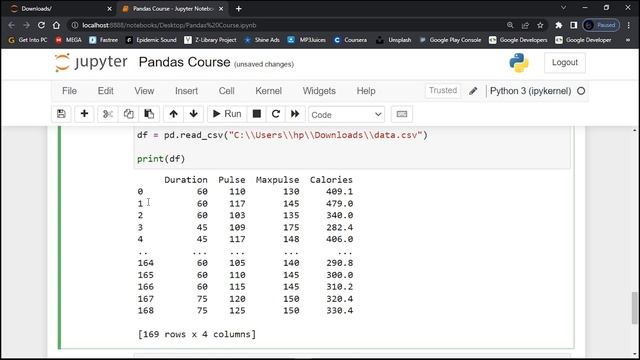The image size is (640, 360).
Task: Click the '[169 rows x 4 columns]' text
Action: pyautogui.click(x=197, y=334)
